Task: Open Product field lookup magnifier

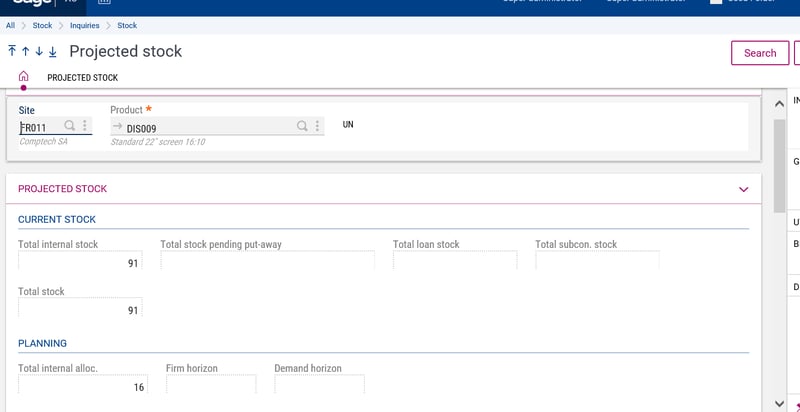Action: pos(302,126)
